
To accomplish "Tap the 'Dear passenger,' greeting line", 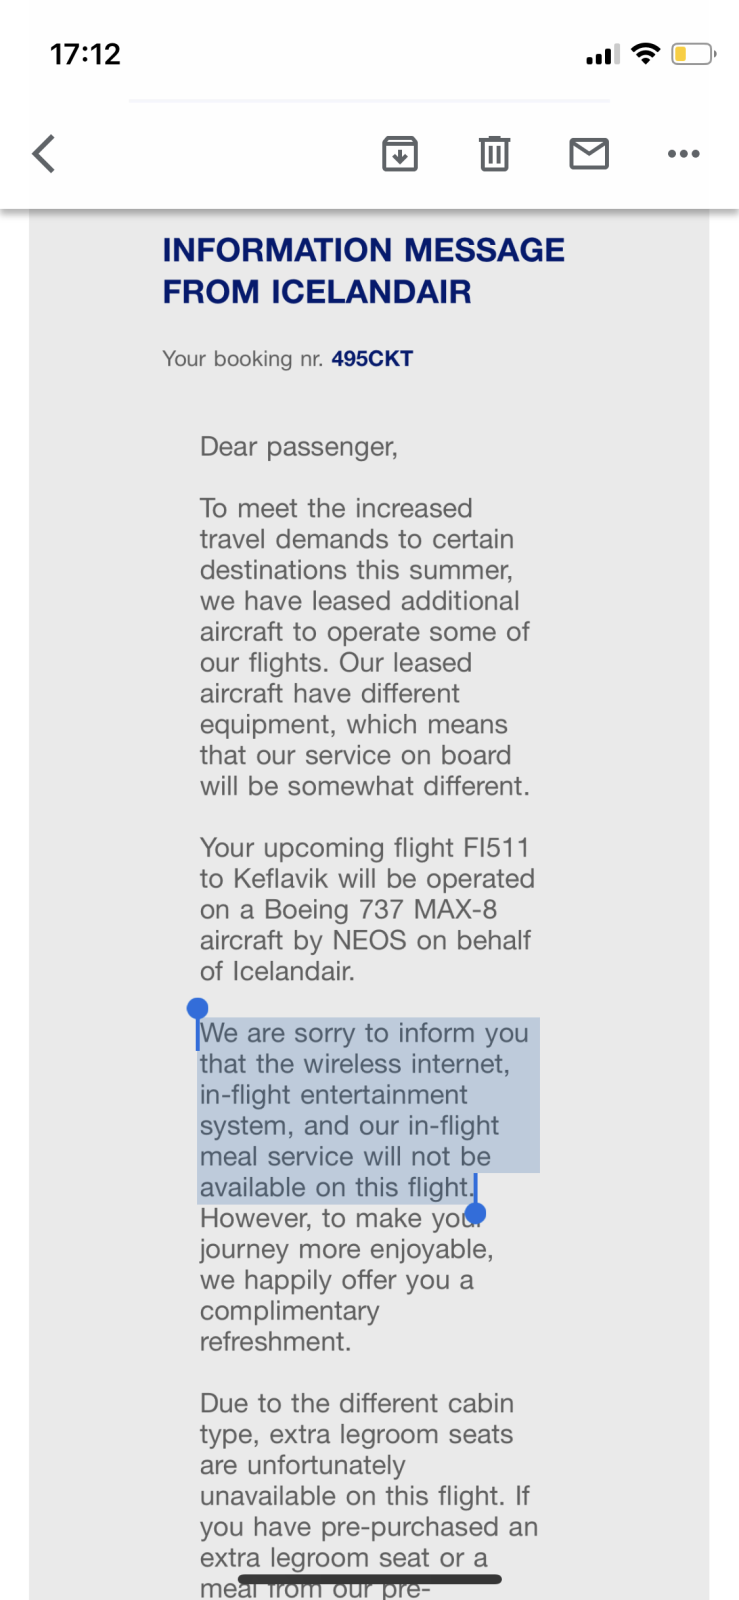I will [x=299, y=447].
